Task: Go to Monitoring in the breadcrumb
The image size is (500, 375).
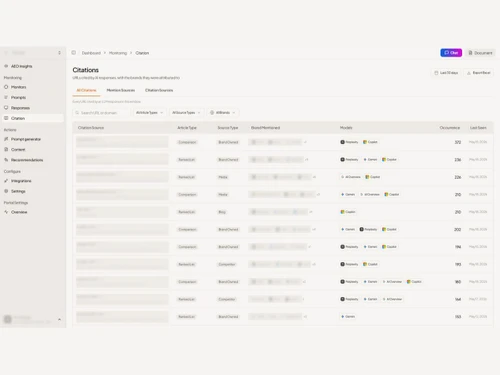Action: pyautogui.click(x=118, y=53)
